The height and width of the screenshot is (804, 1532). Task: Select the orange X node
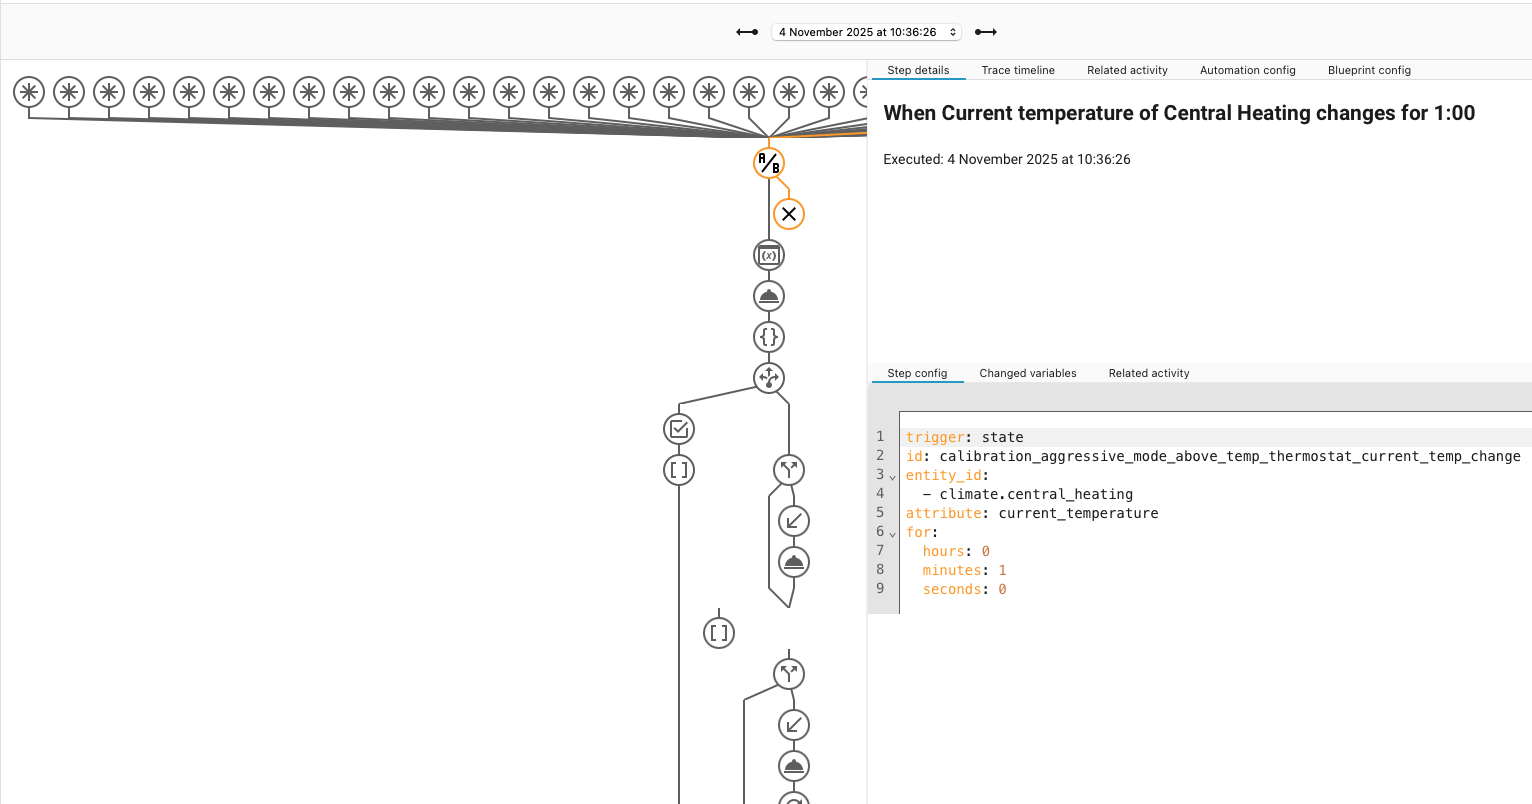click(x=789, y=214)
